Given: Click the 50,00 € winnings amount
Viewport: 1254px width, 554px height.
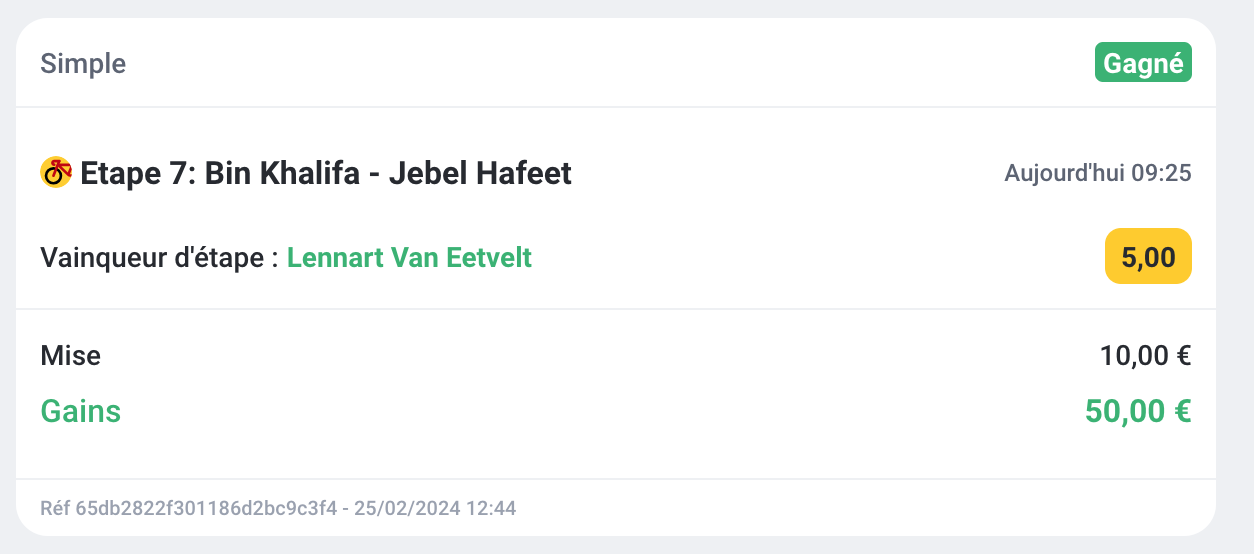Looking at the screenshot, I should (x=1137, y=411).
